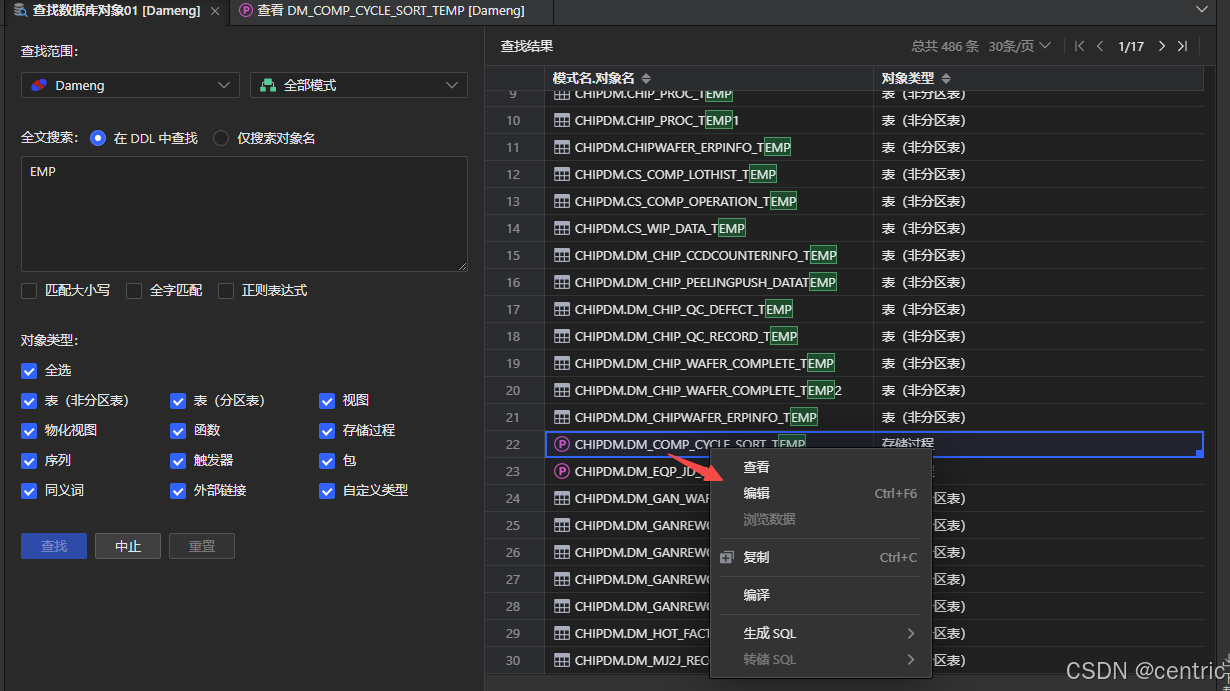
Task: Click the procedure icon on DM_COMP_CYCLE_SORT_TEMP row
Action: tap(561, 444)
